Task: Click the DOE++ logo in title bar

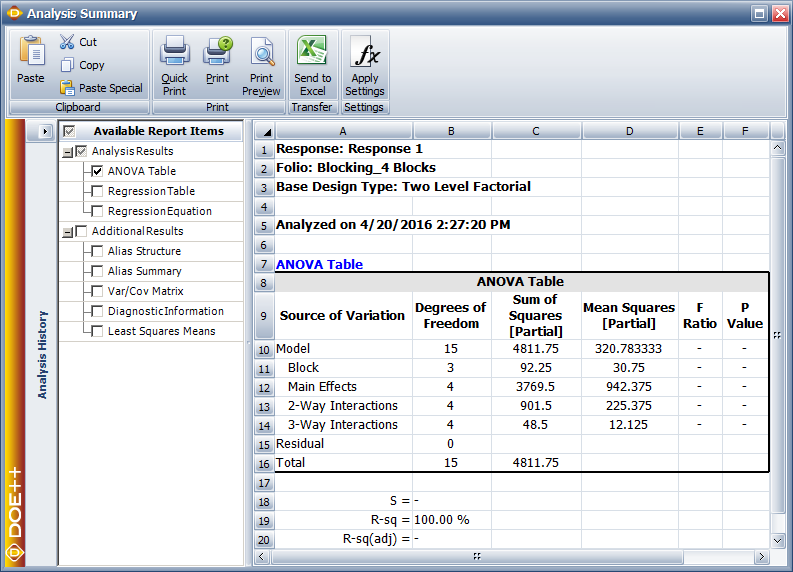Action: coord(14,13)
